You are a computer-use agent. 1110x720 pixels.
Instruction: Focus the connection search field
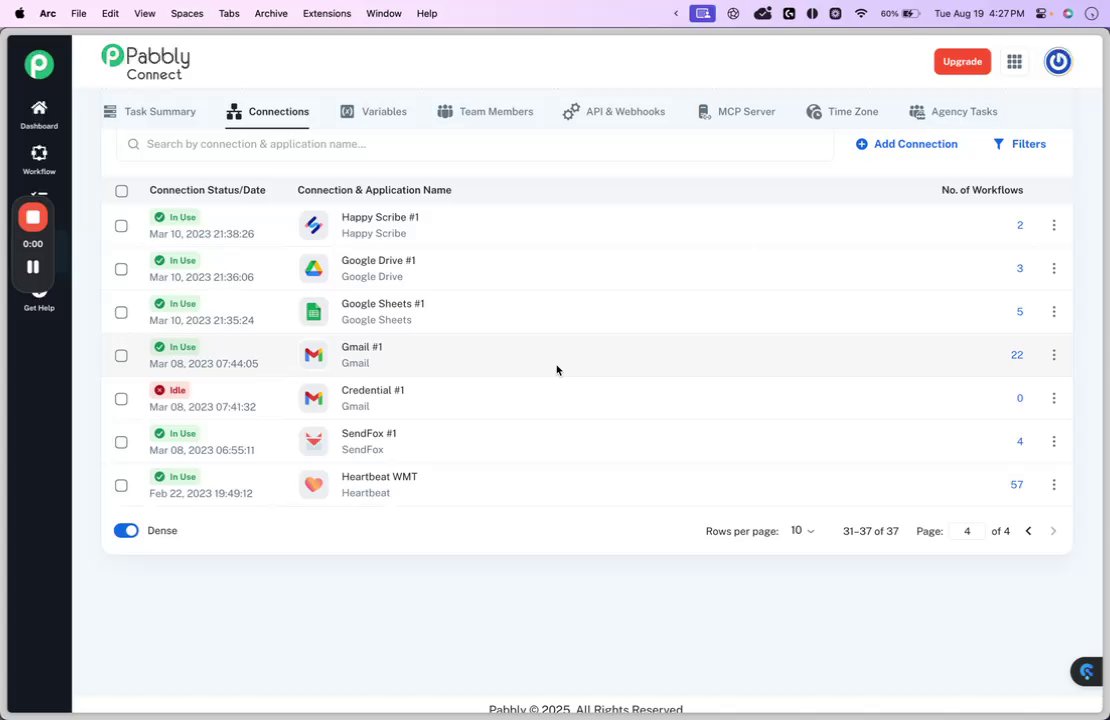point(475,144)
